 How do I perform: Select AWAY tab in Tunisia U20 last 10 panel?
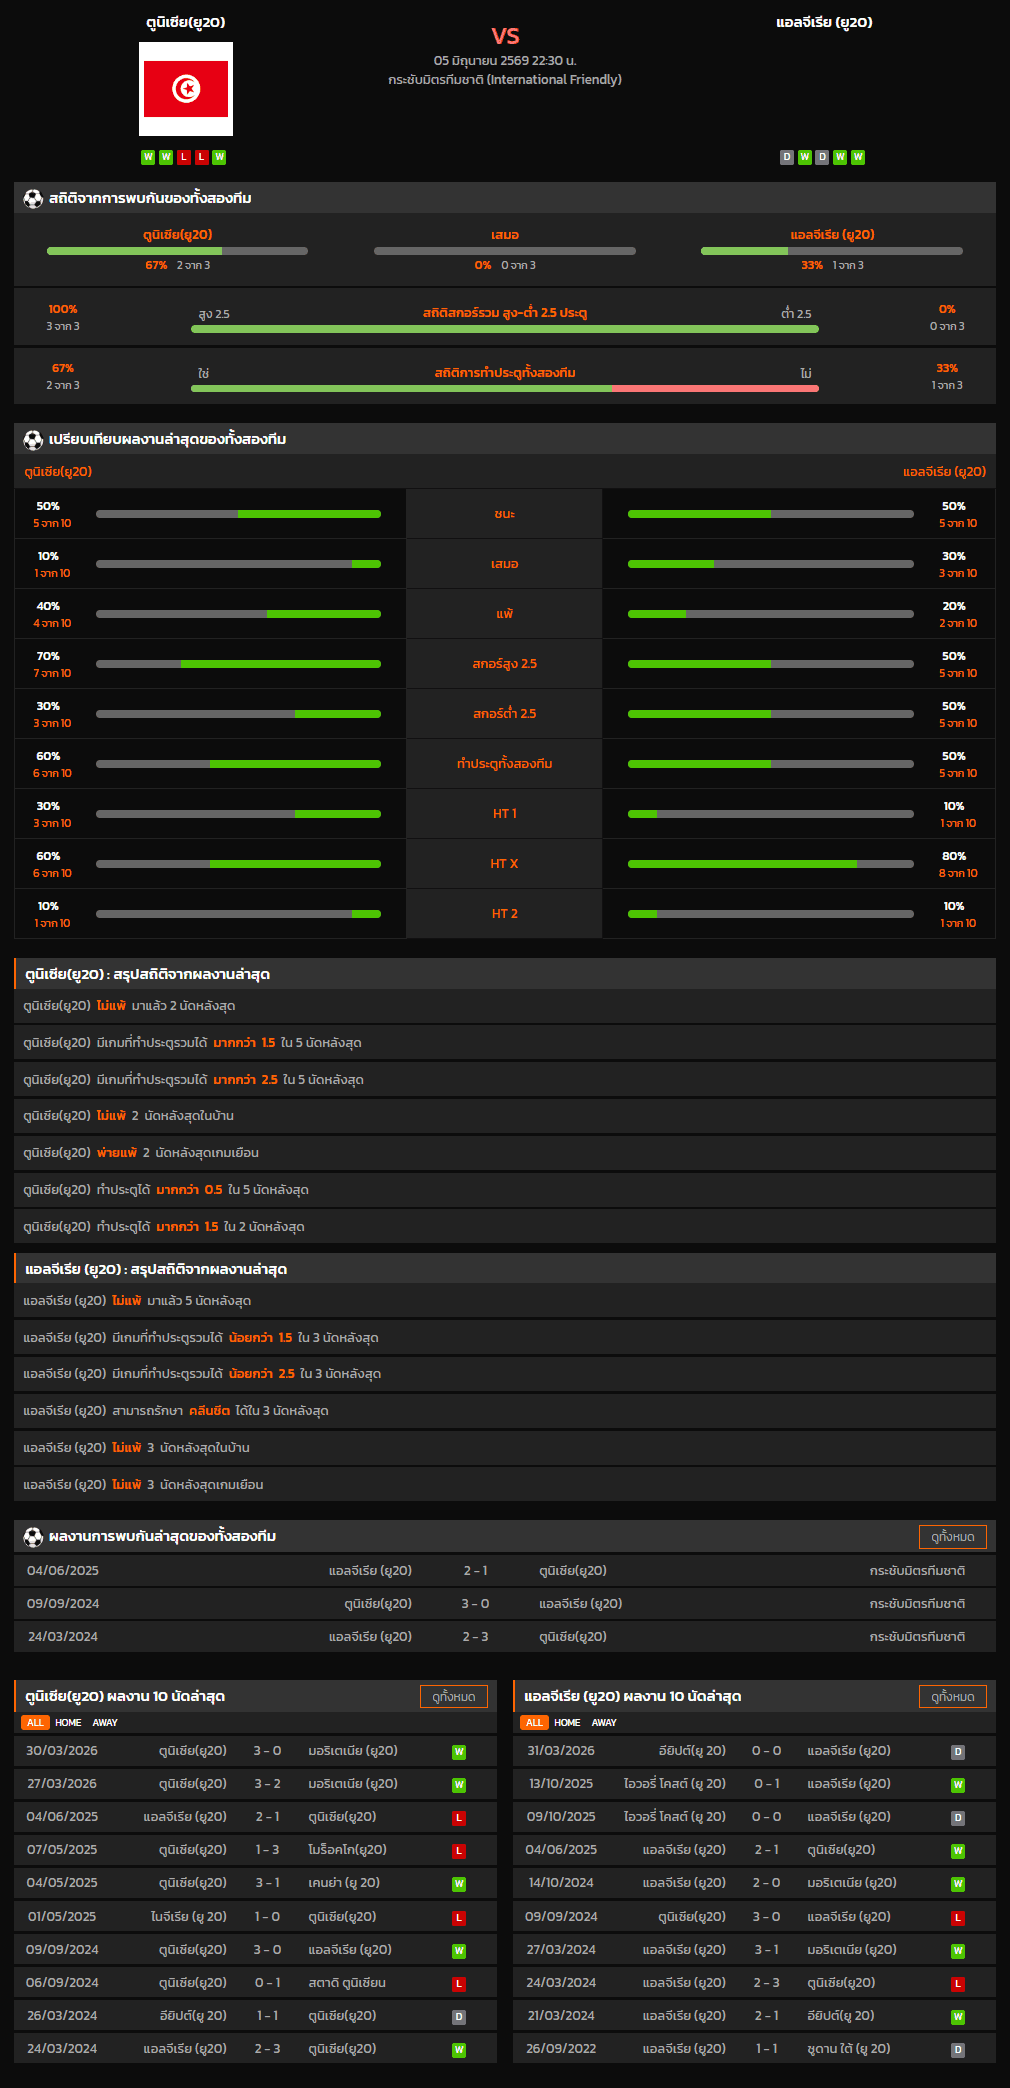(105, 1722)
